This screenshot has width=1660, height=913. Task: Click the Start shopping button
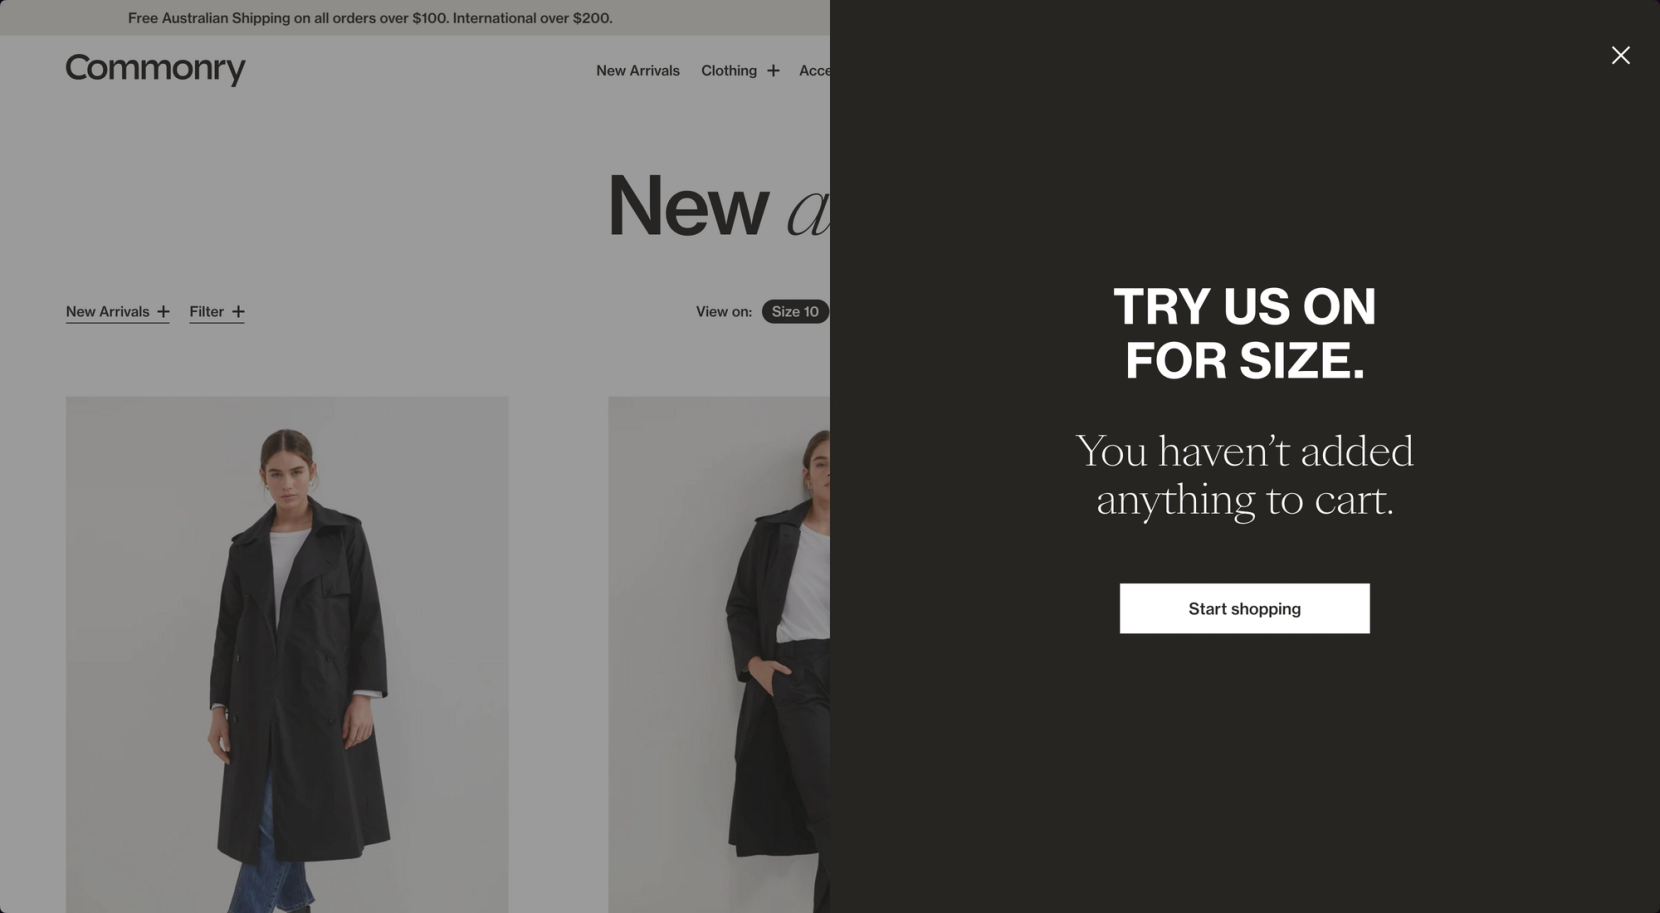(x=1244, y=608)
